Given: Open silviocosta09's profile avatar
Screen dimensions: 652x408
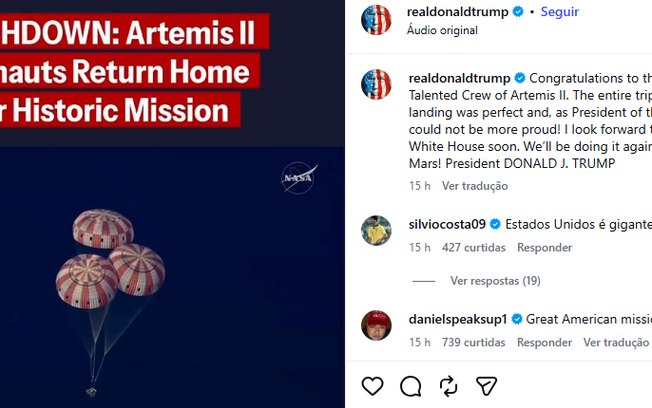Looking at the screenshot, I should click(376, 230).
